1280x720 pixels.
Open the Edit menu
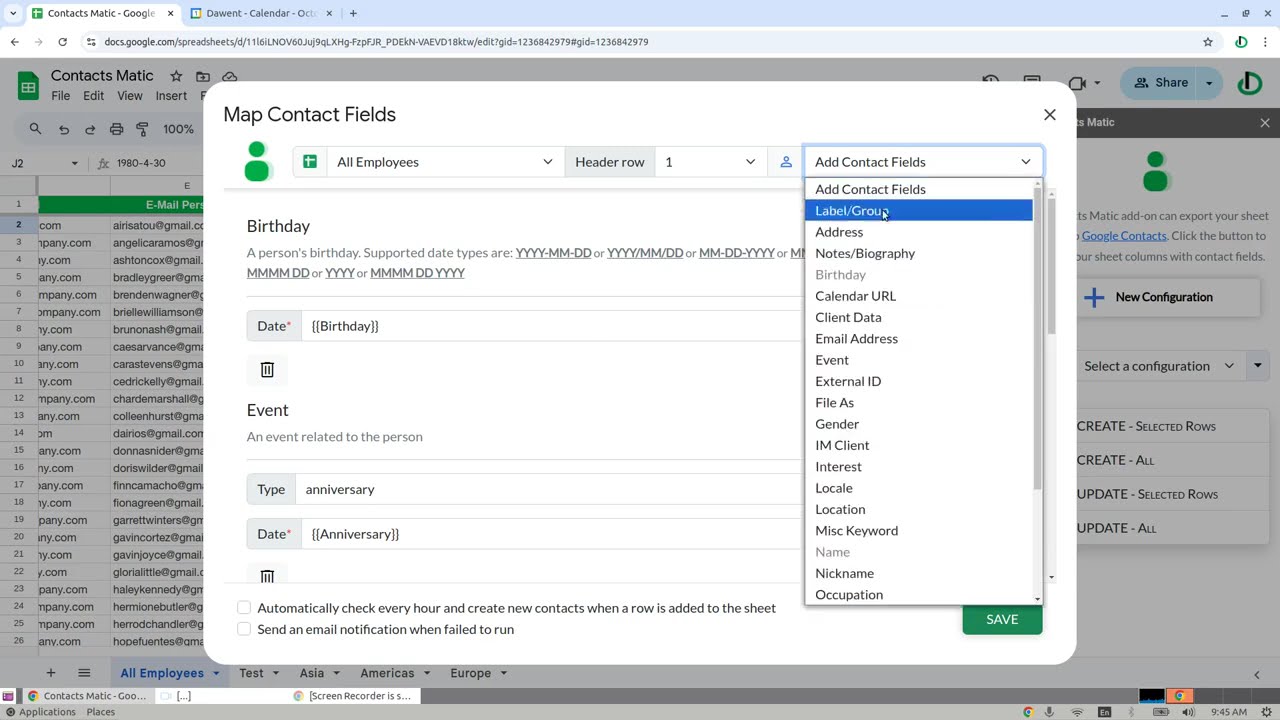93,96
